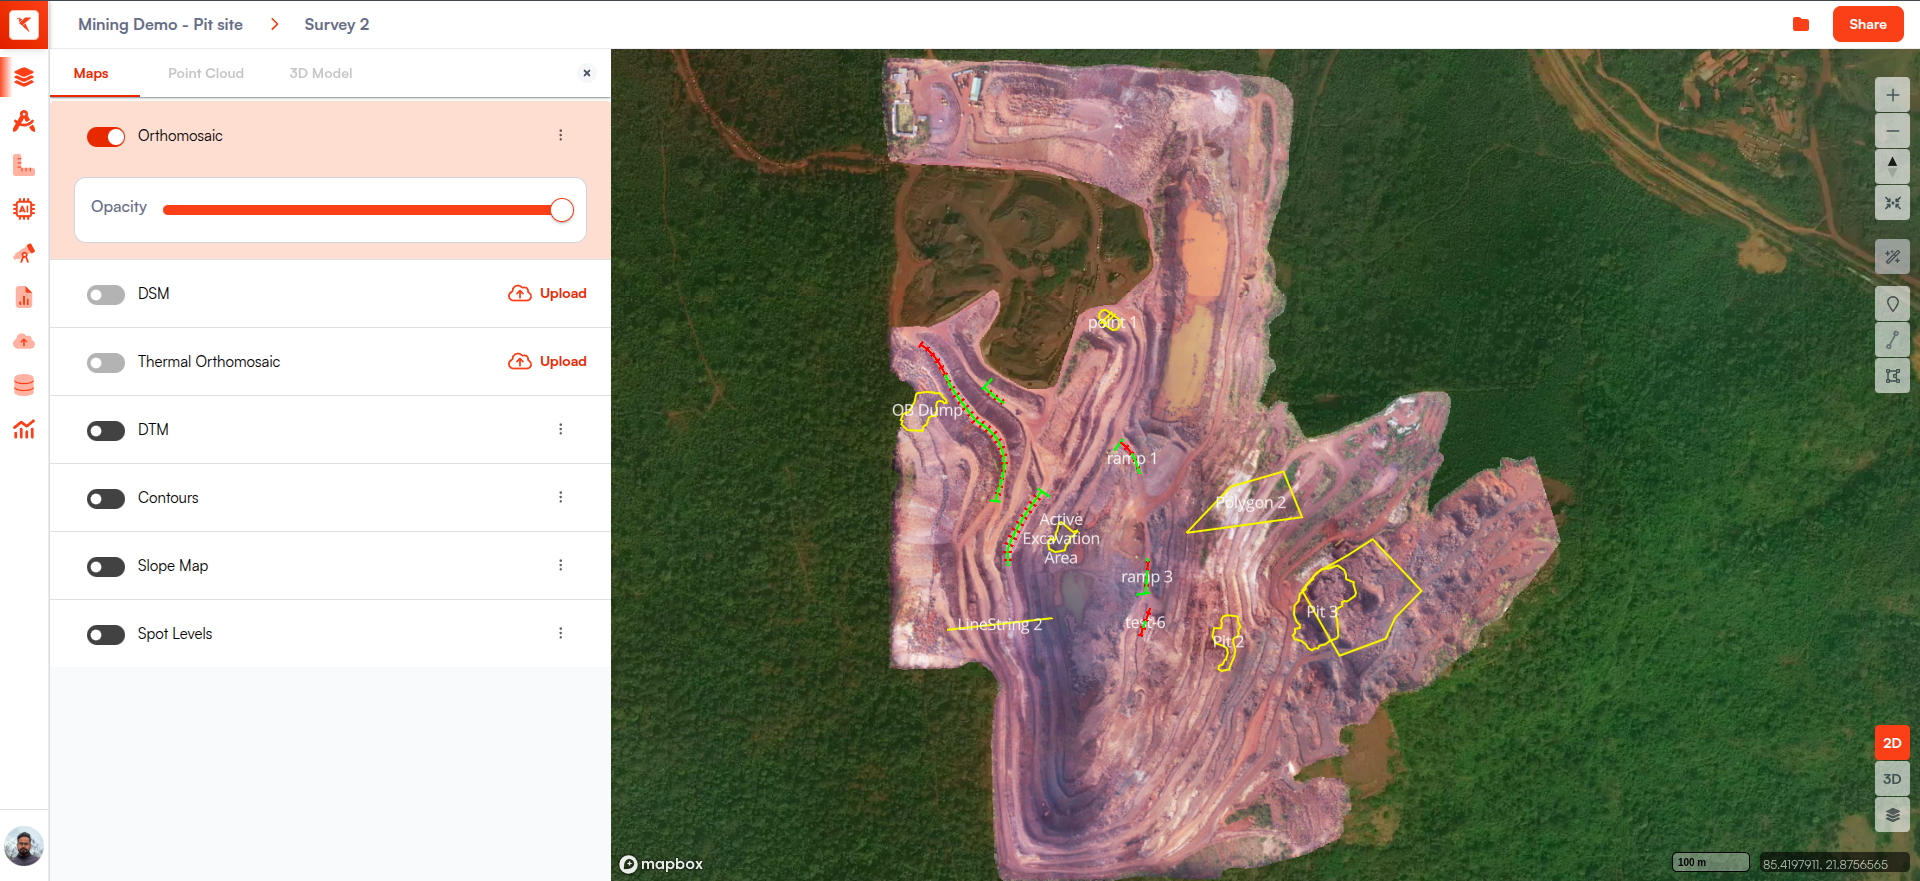This screenshot has width=1920, height=881.
Task: Switch to the 3D Model tab
Action: tap(320, 73)
